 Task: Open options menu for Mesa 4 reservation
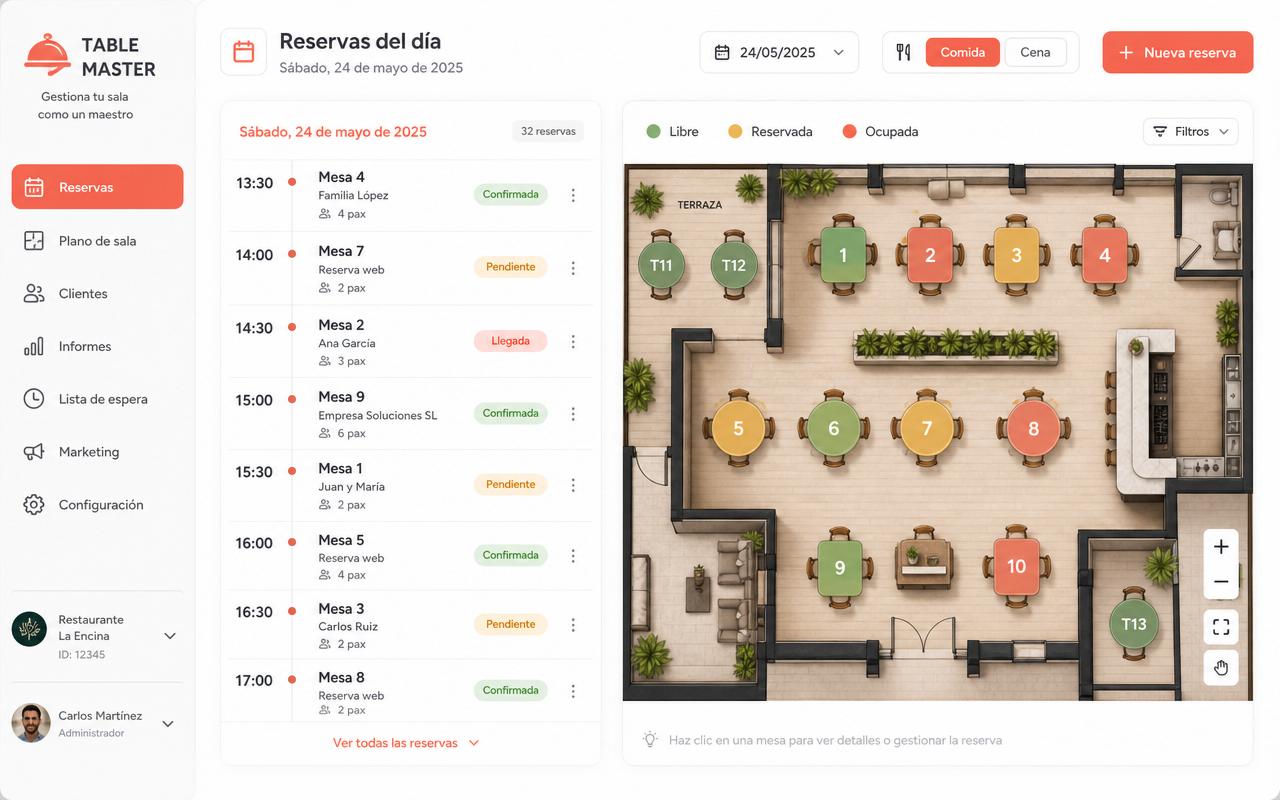click(x=573, y=195)
